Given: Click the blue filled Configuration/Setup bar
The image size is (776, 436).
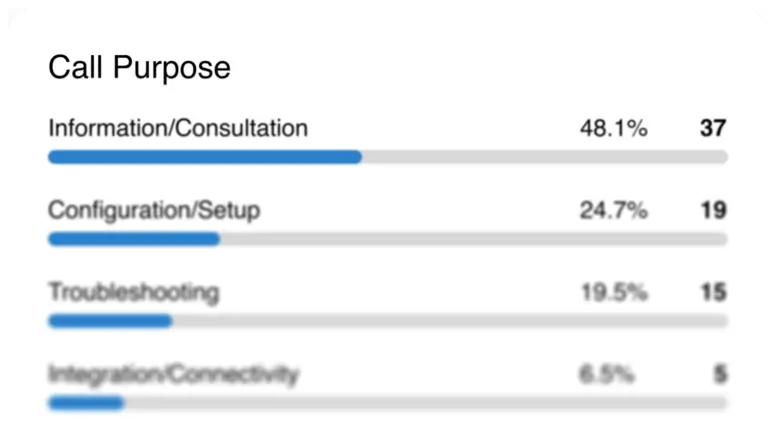Looking at the screenshot, I should [134, 239].
